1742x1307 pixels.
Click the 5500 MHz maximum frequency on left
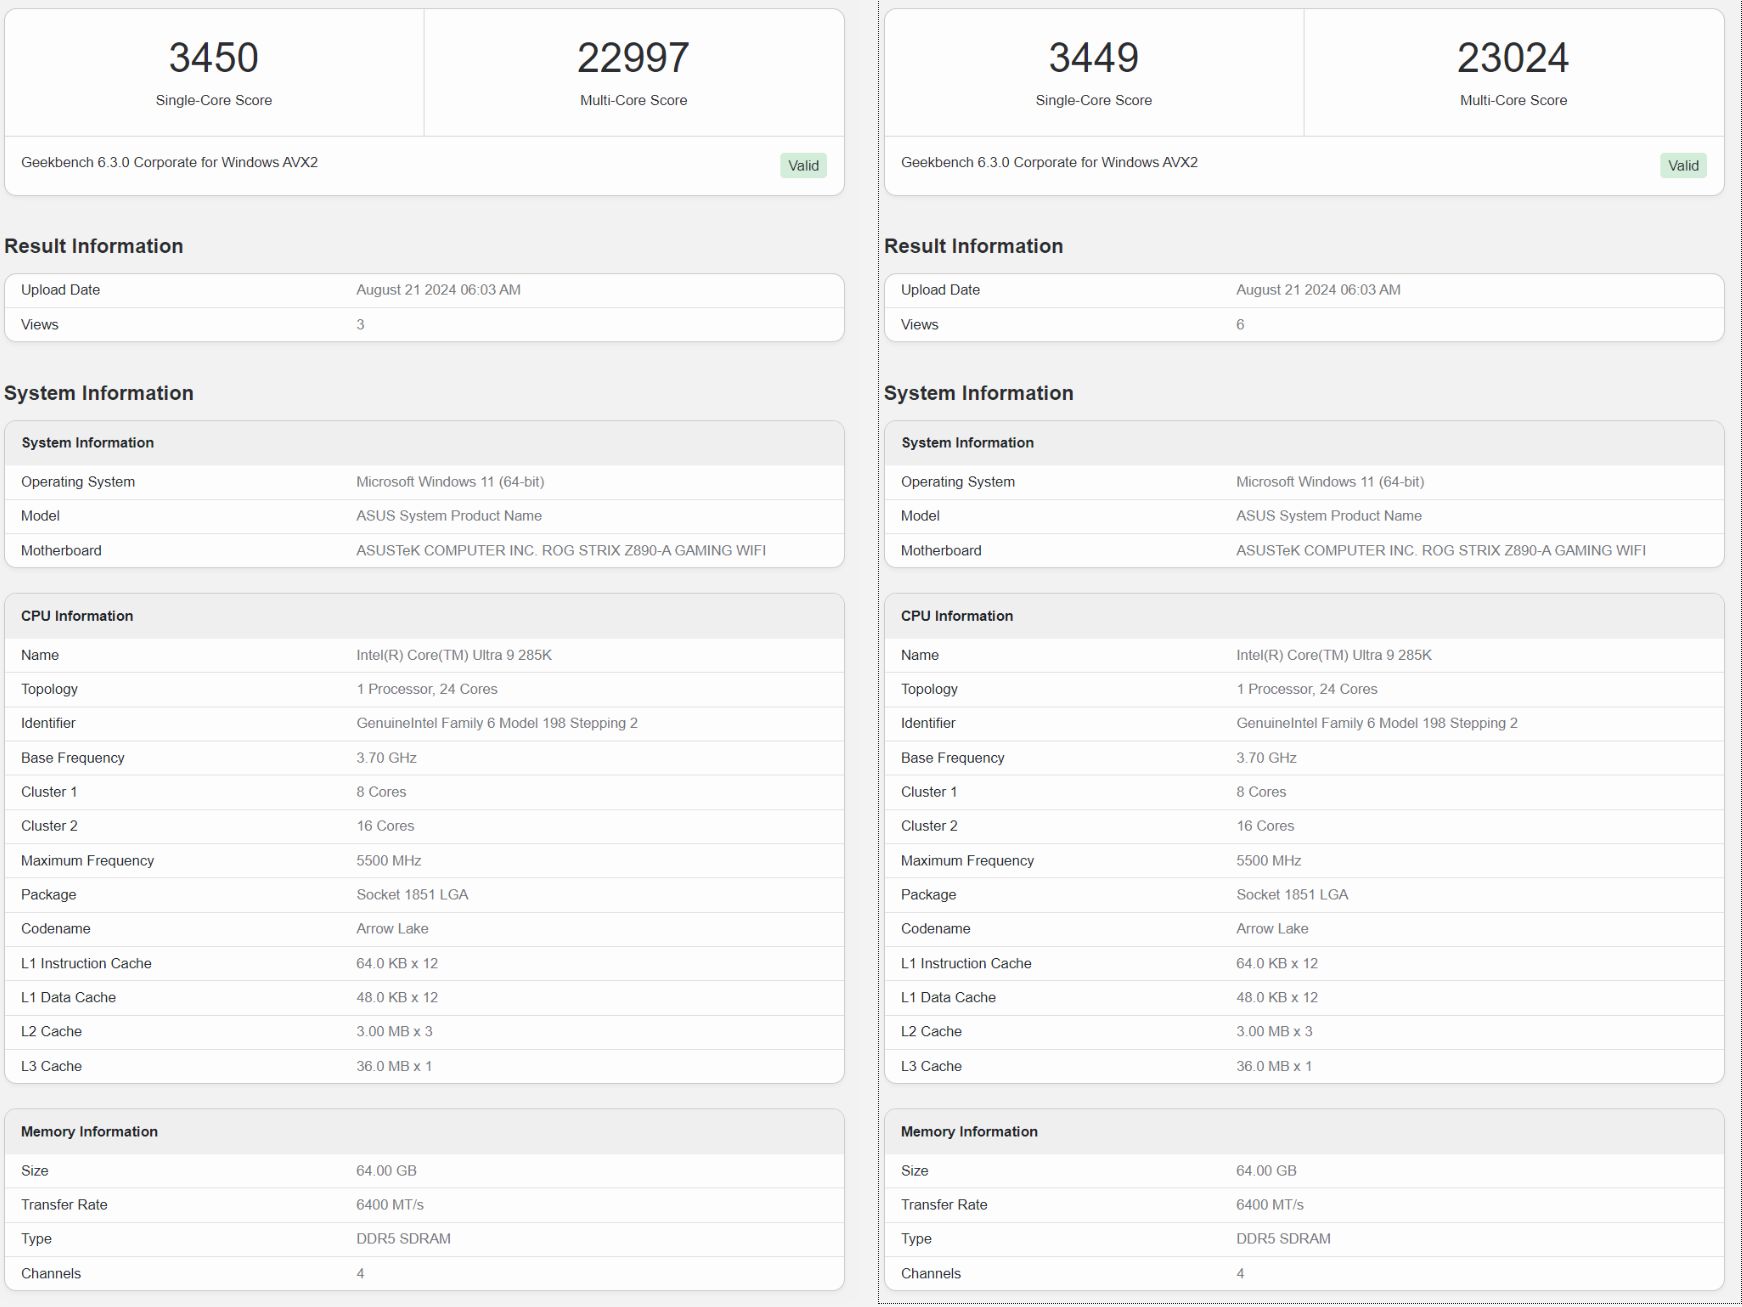[x=389, y=861]
